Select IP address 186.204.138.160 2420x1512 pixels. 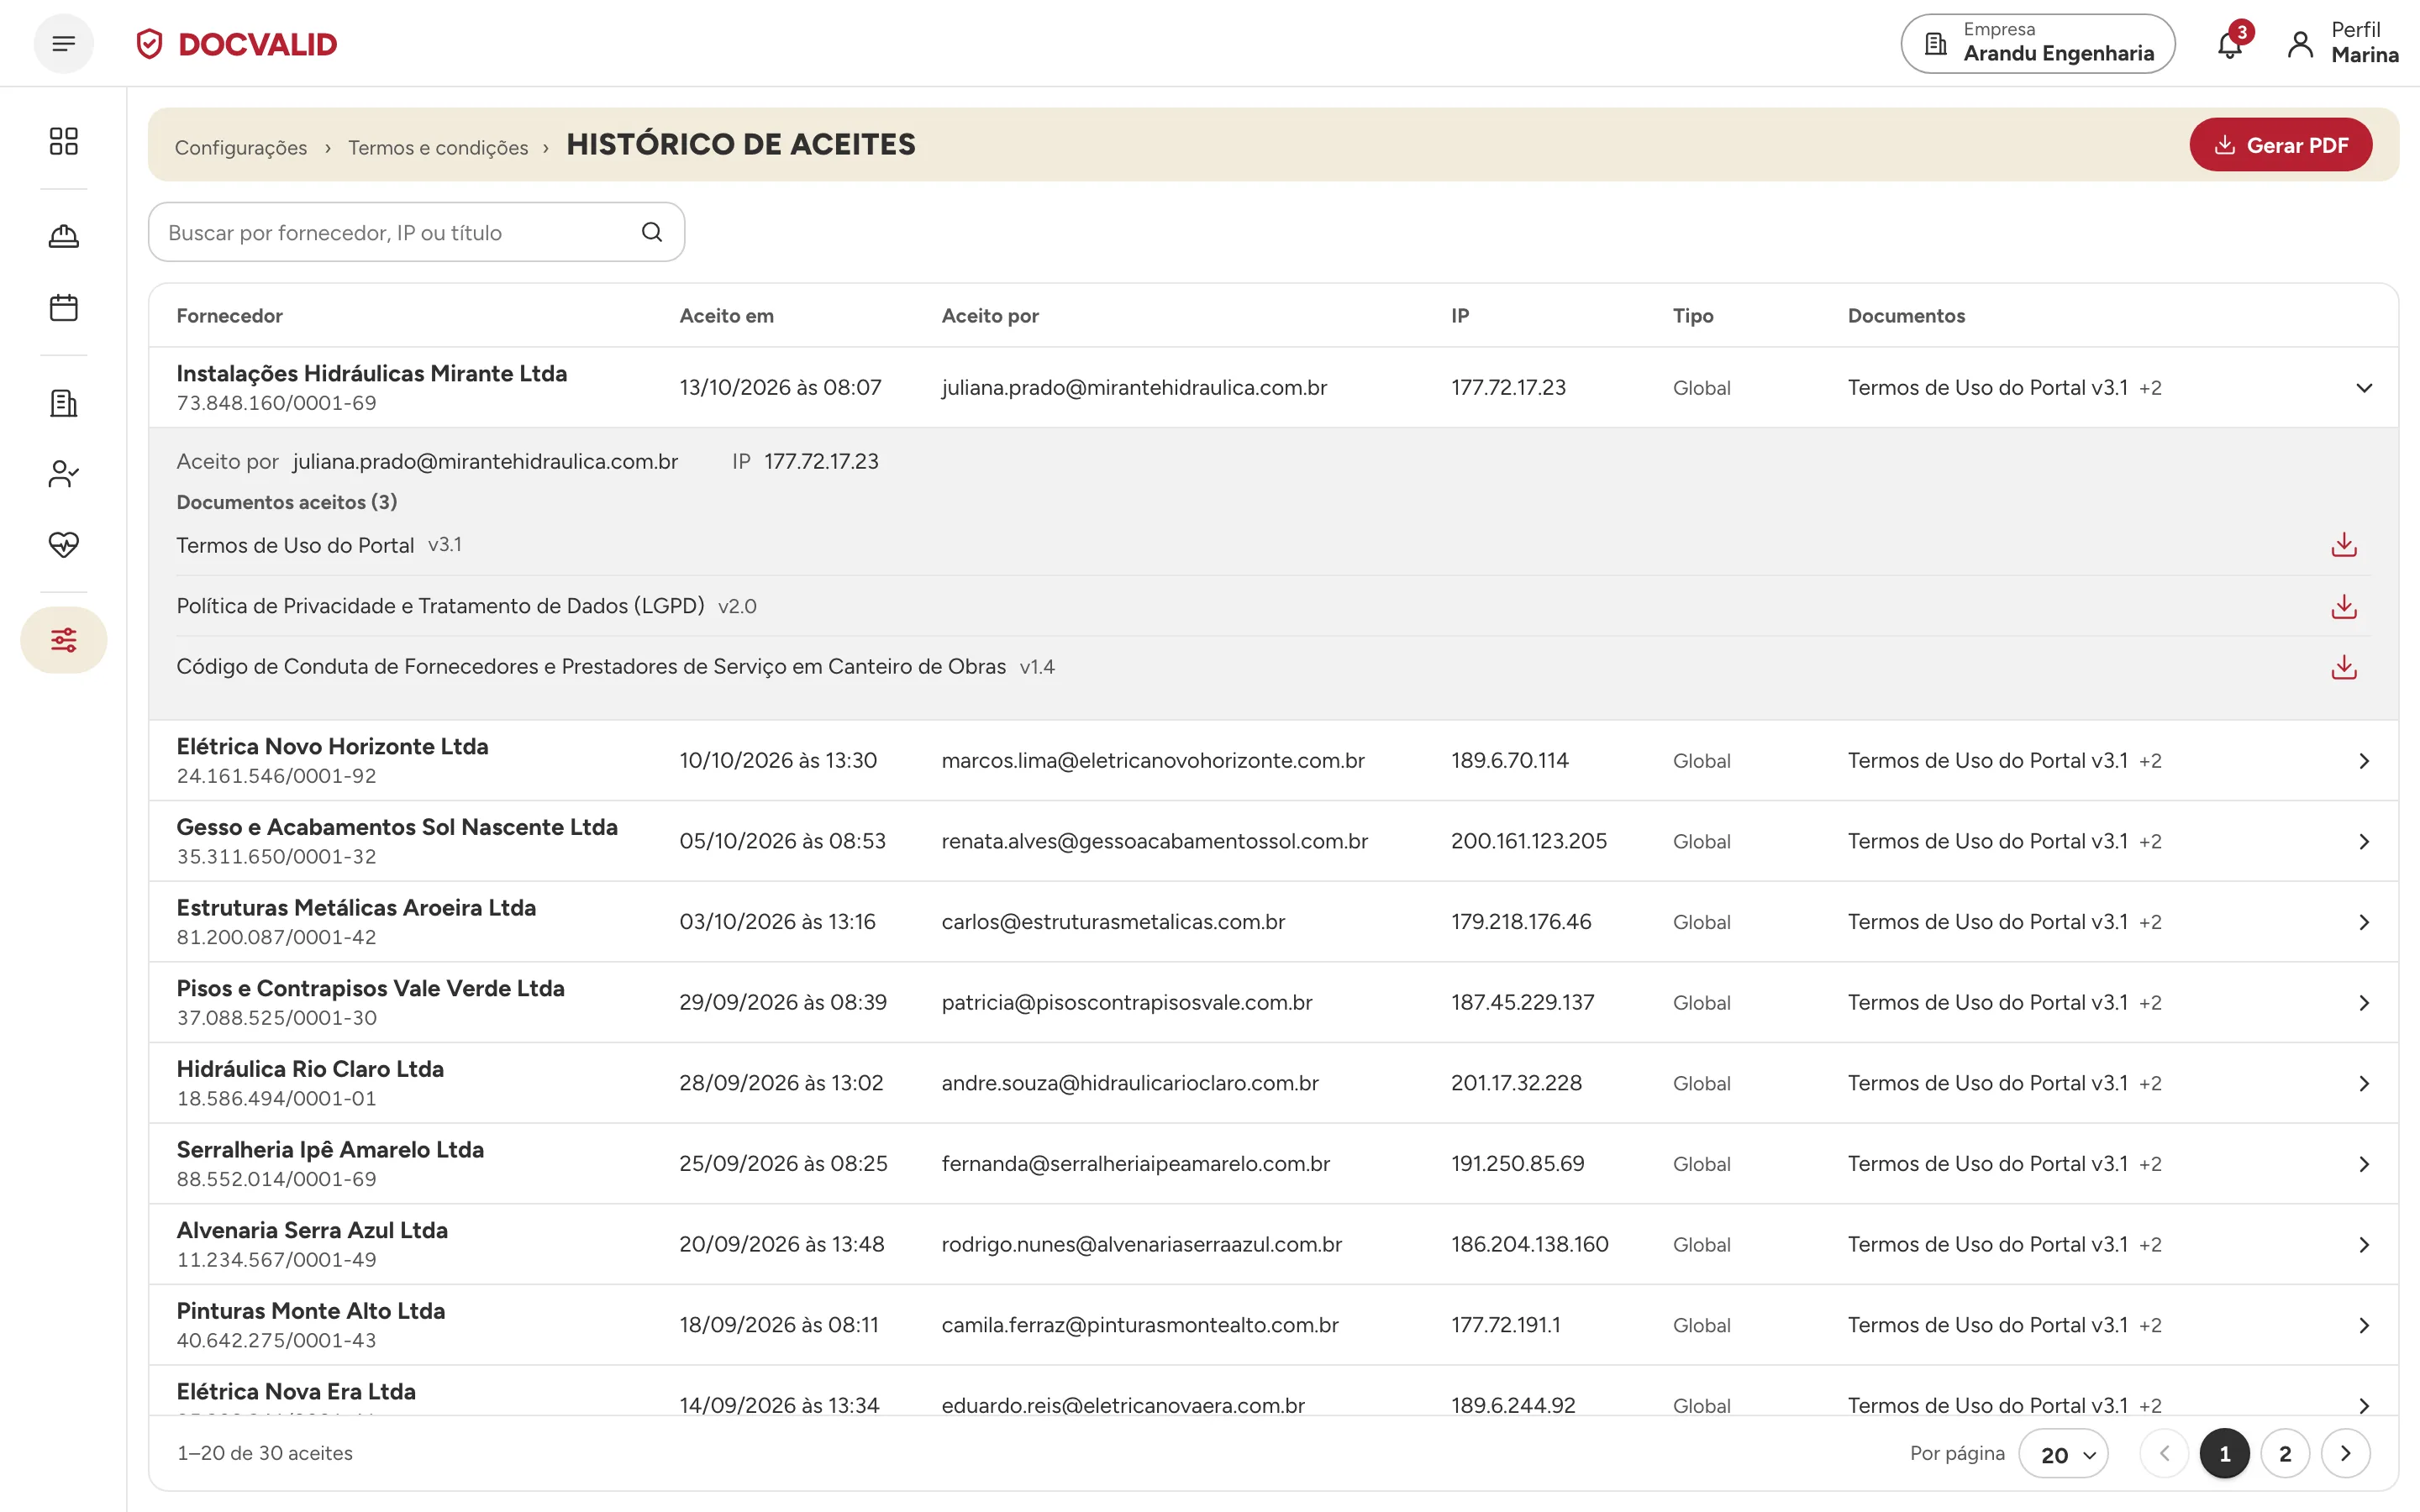[x=1530, y=1245]
